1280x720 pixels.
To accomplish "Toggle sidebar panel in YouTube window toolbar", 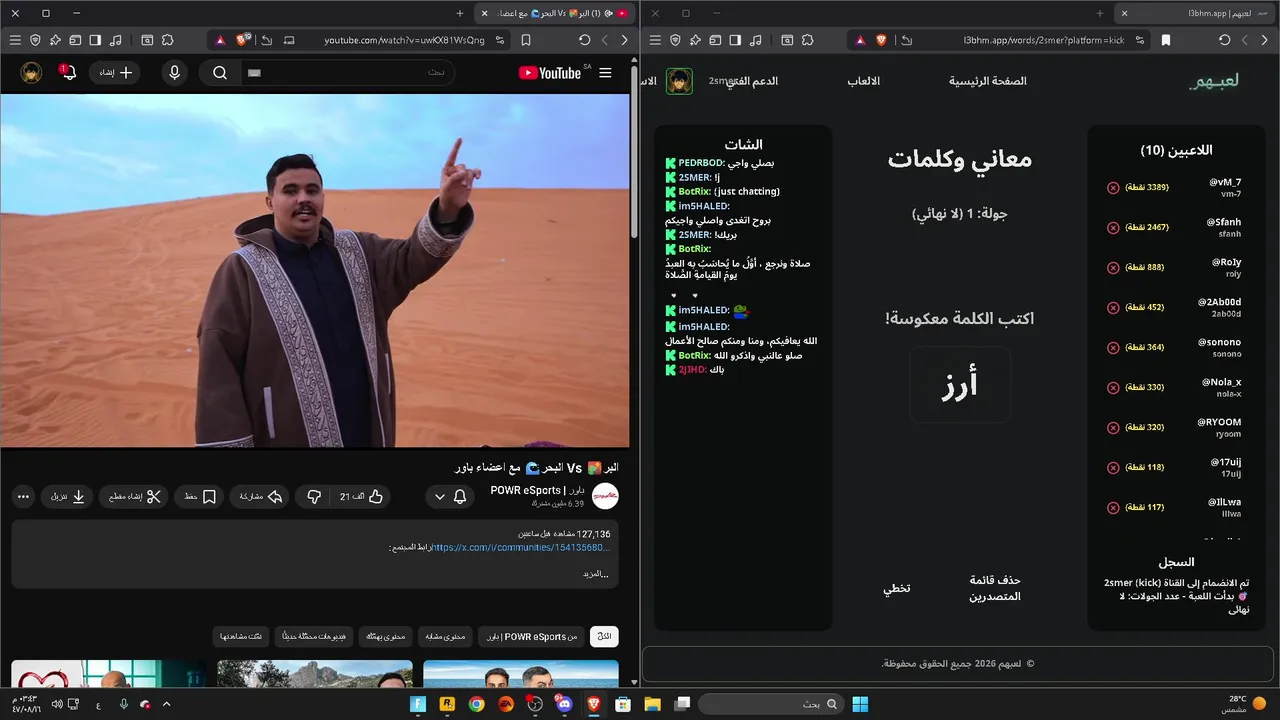I will click(x=95, y=40).
